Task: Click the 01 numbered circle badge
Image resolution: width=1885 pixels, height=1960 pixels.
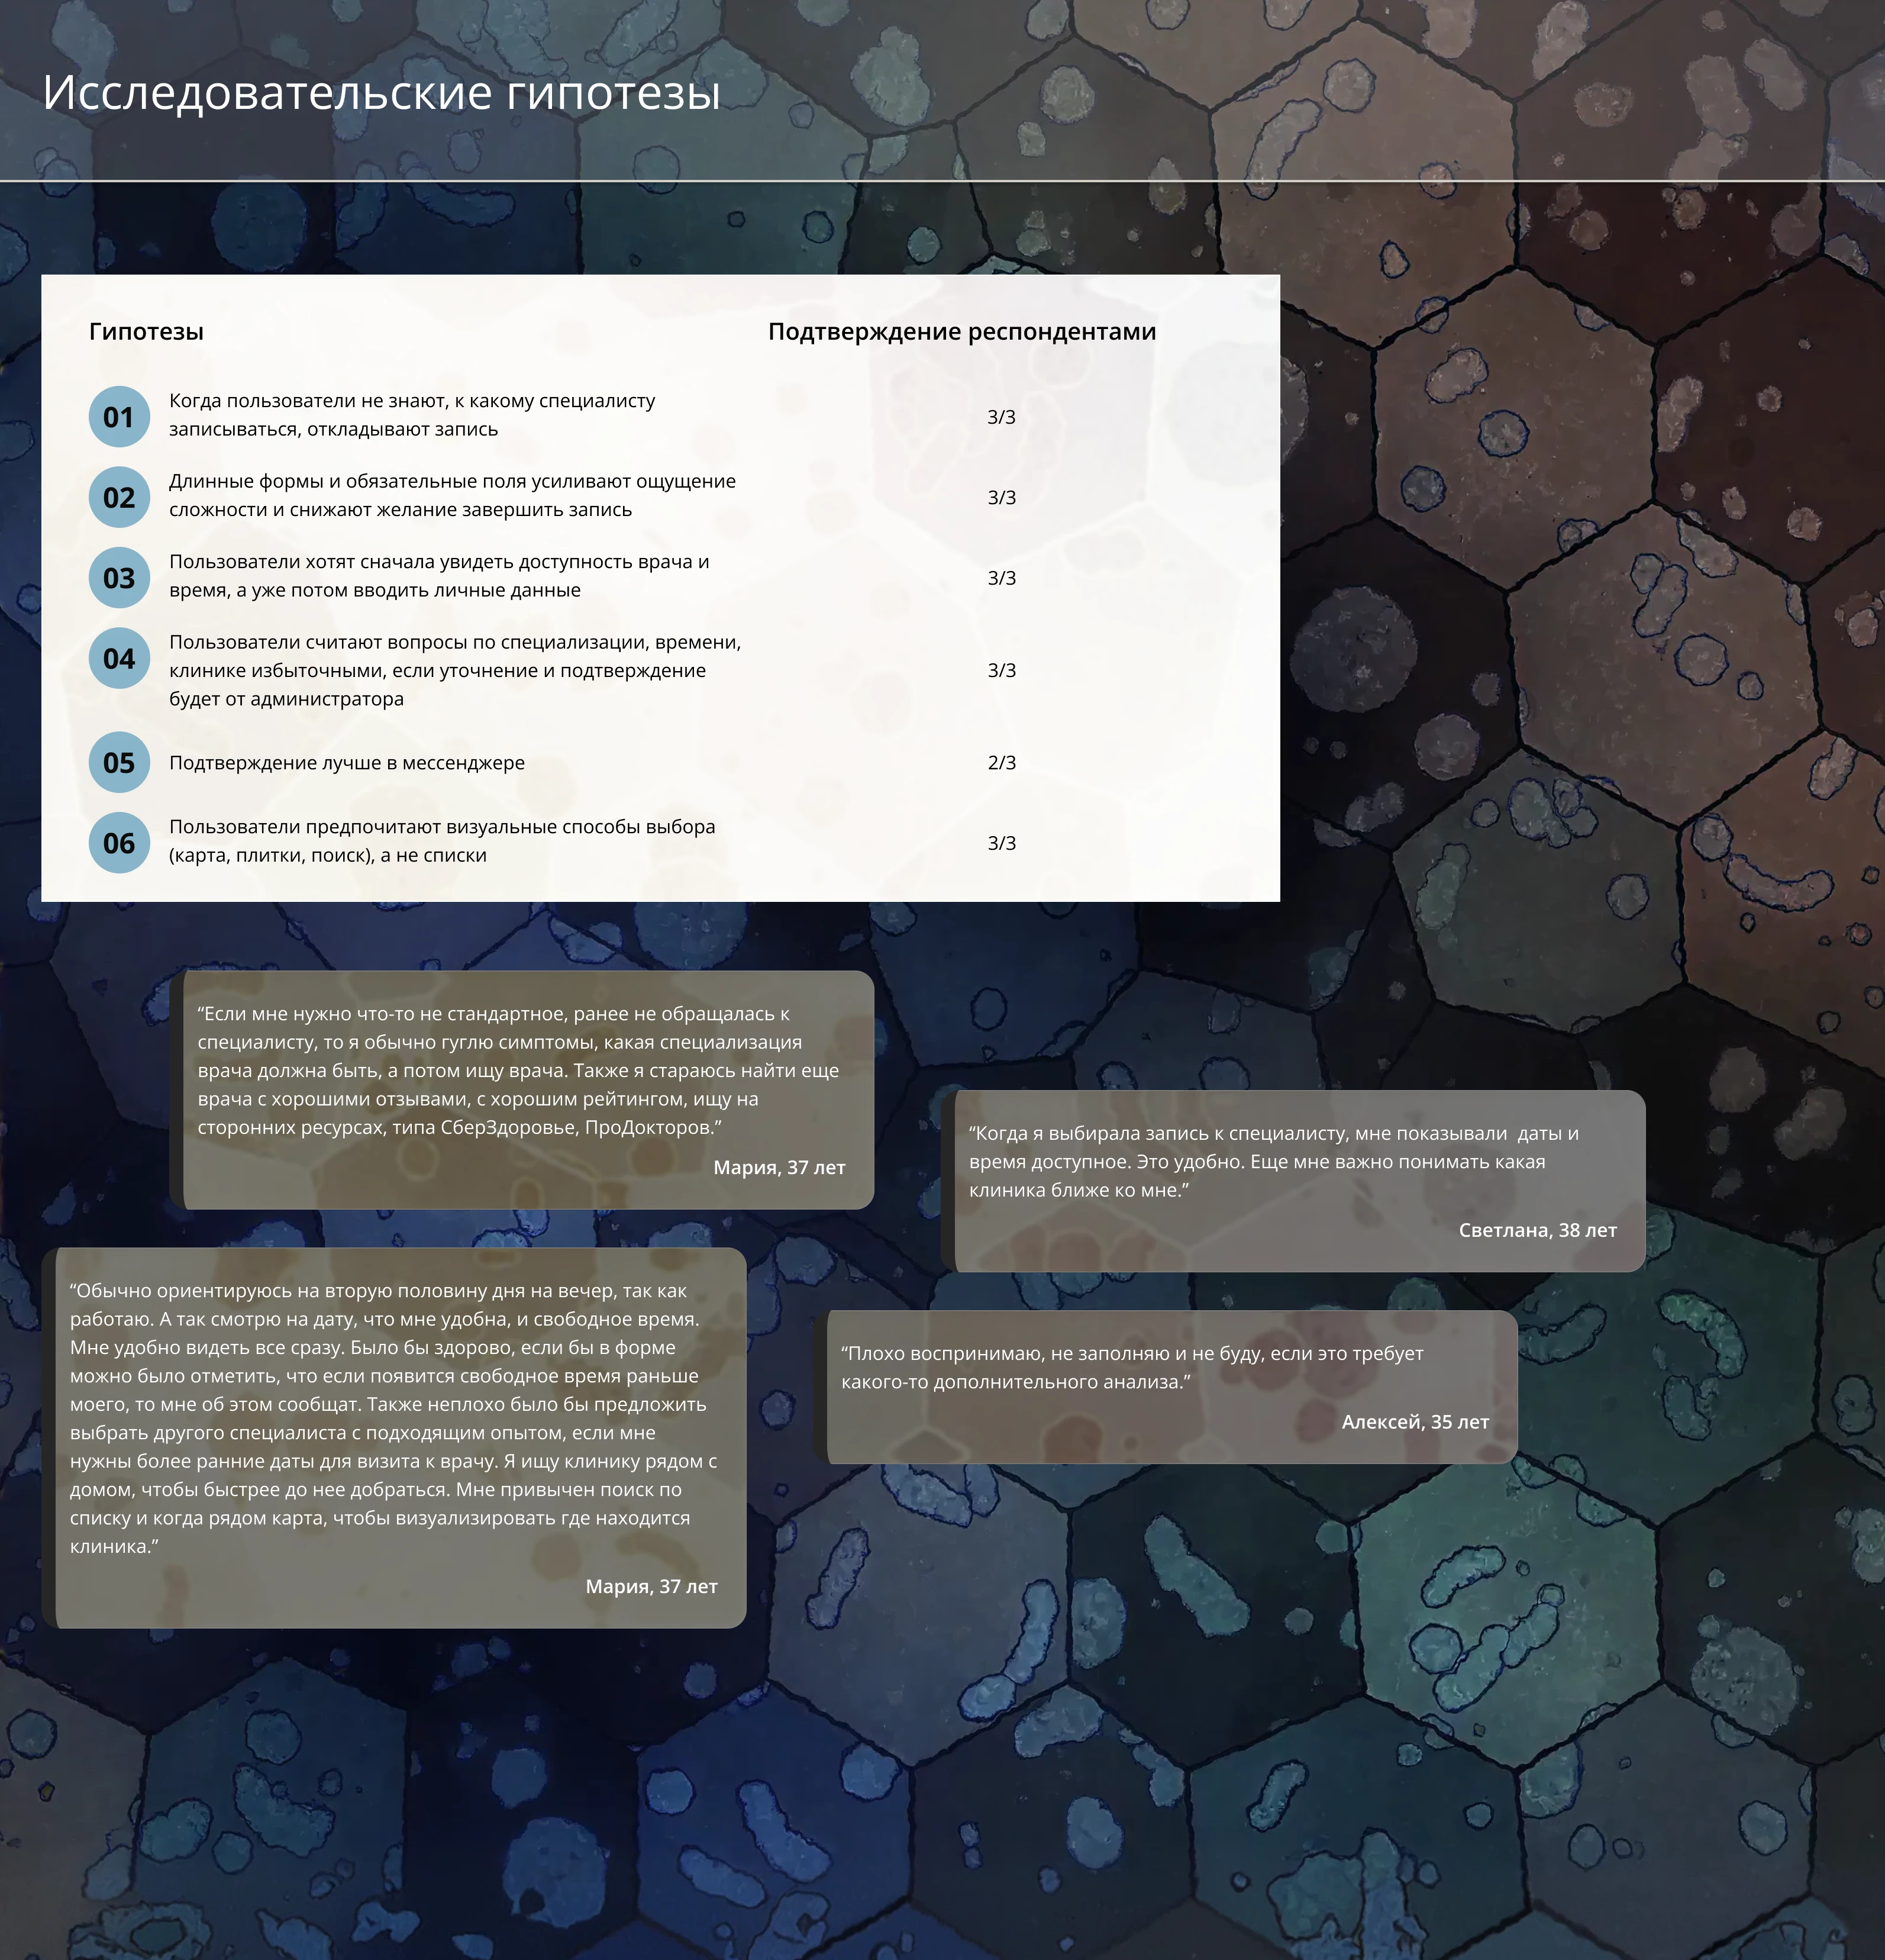Action: [x=119, y=417]
